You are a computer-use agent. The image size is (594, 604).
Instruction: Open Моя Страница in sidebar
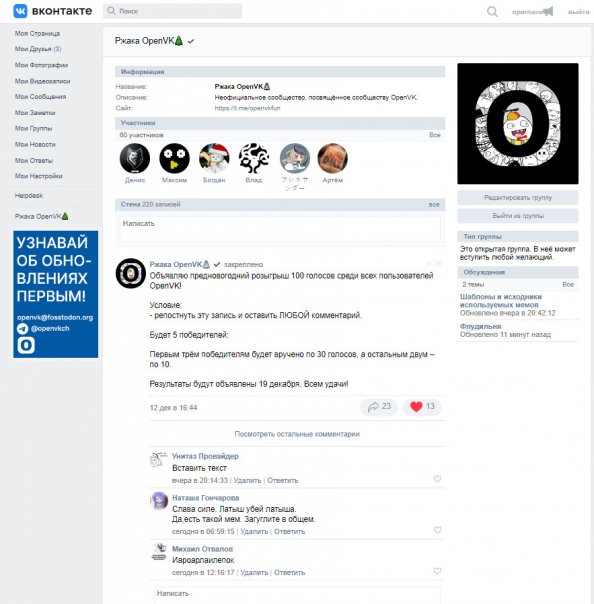click(x=37, y=34)
